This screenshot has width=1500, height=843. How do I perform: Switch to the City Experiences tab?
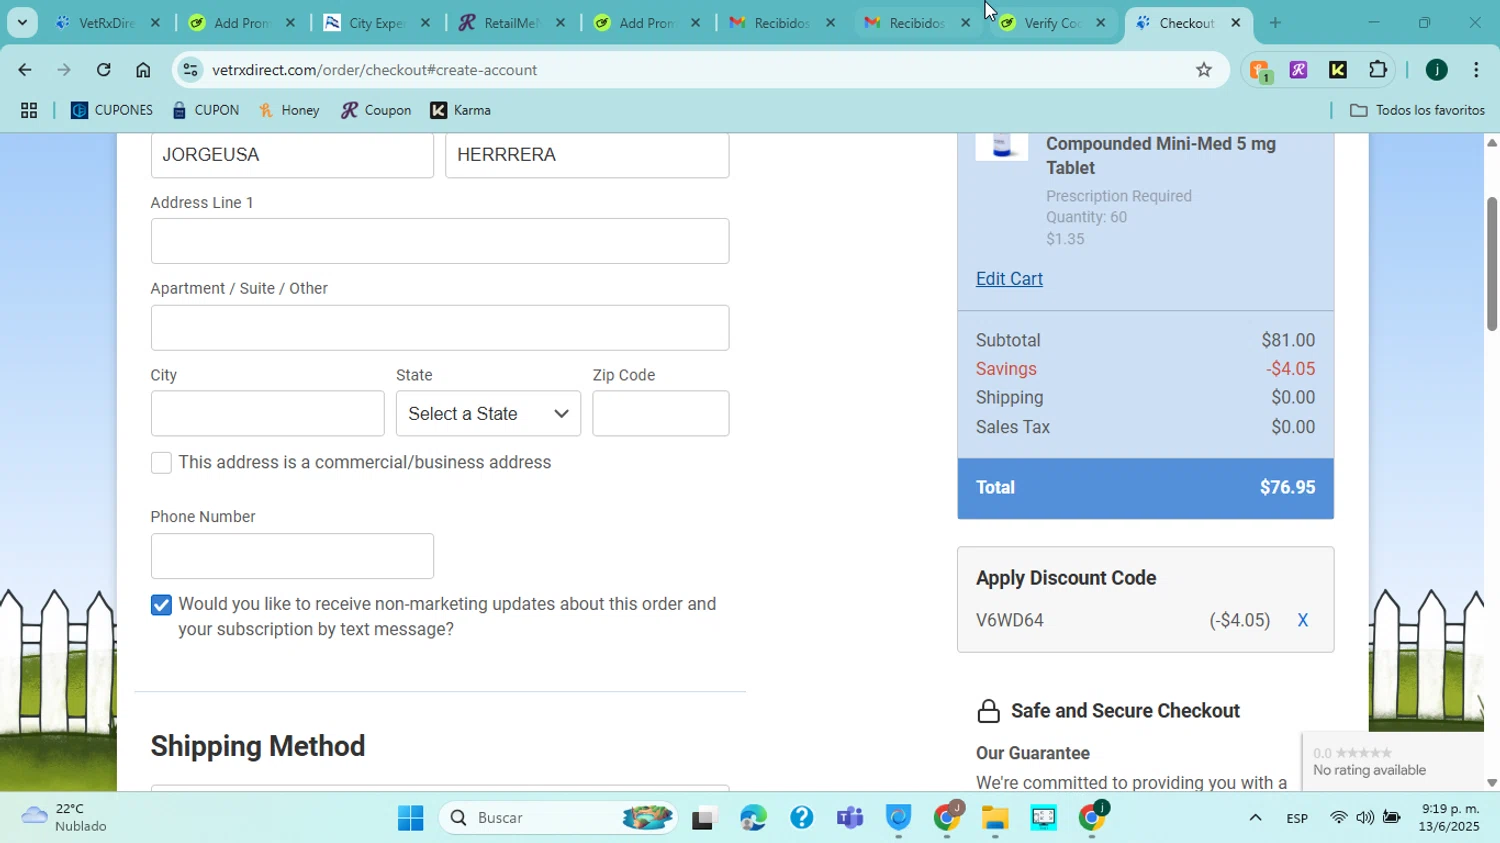378,23
